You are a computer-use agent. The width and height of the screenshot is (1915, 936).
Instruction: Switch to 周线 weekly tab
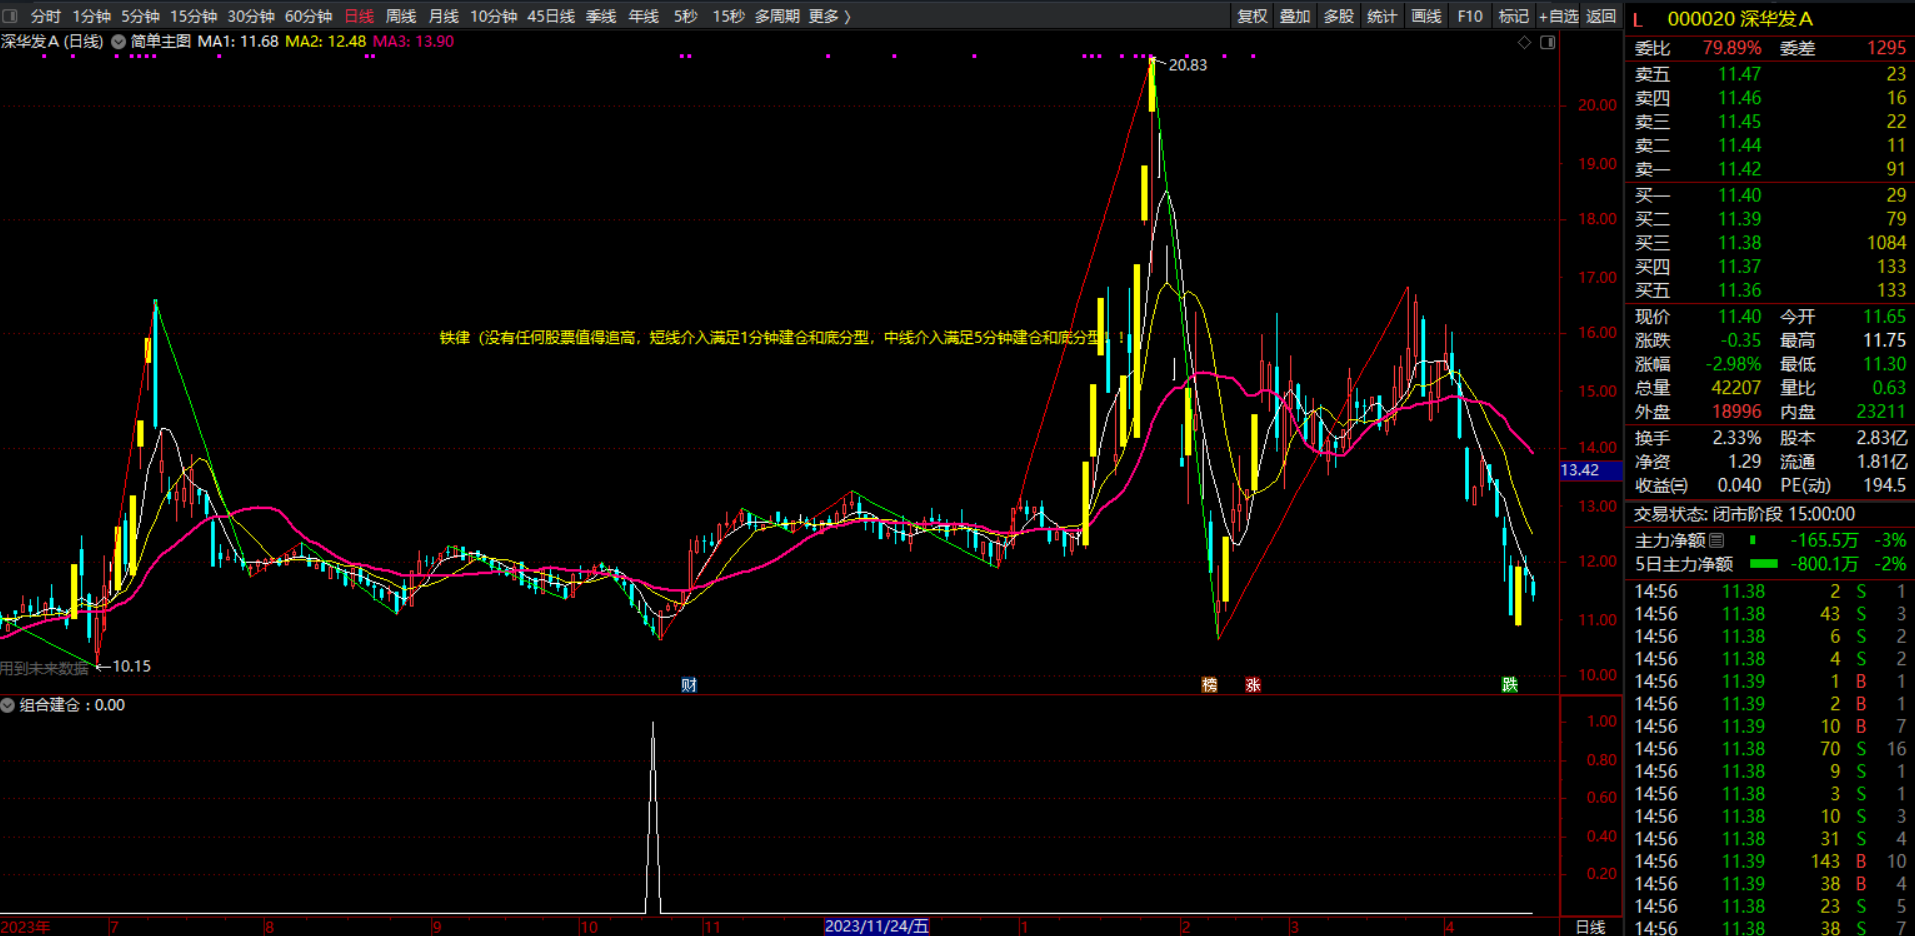401,16
